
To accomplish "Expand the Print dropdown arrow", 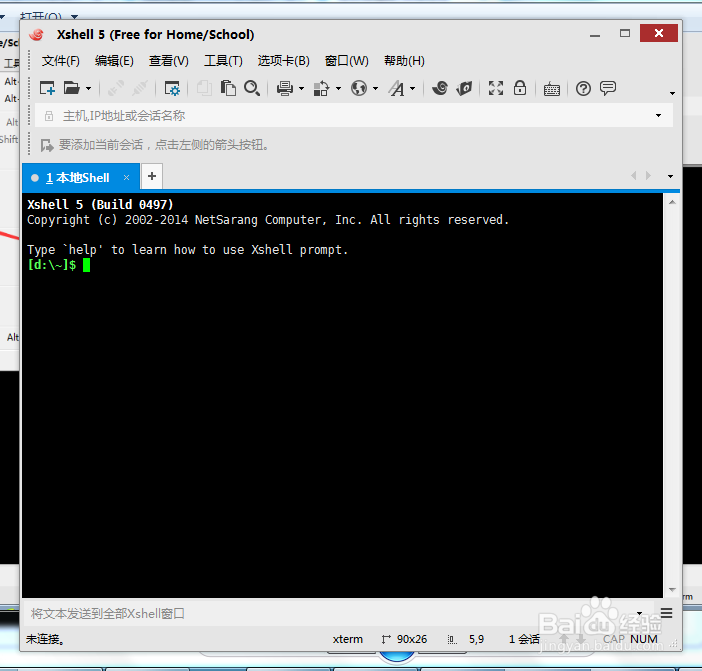I will click(x=301, y=89).
